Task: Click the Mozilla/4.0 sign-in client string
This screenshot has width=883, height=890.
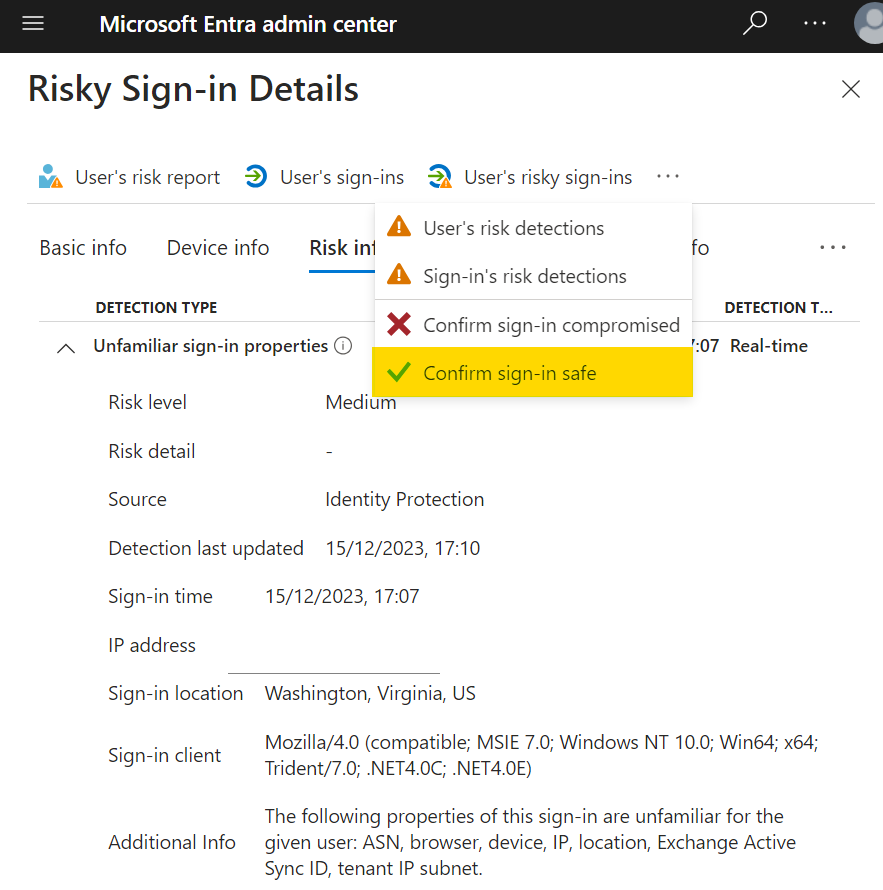Action: click(x=541, y=755)
